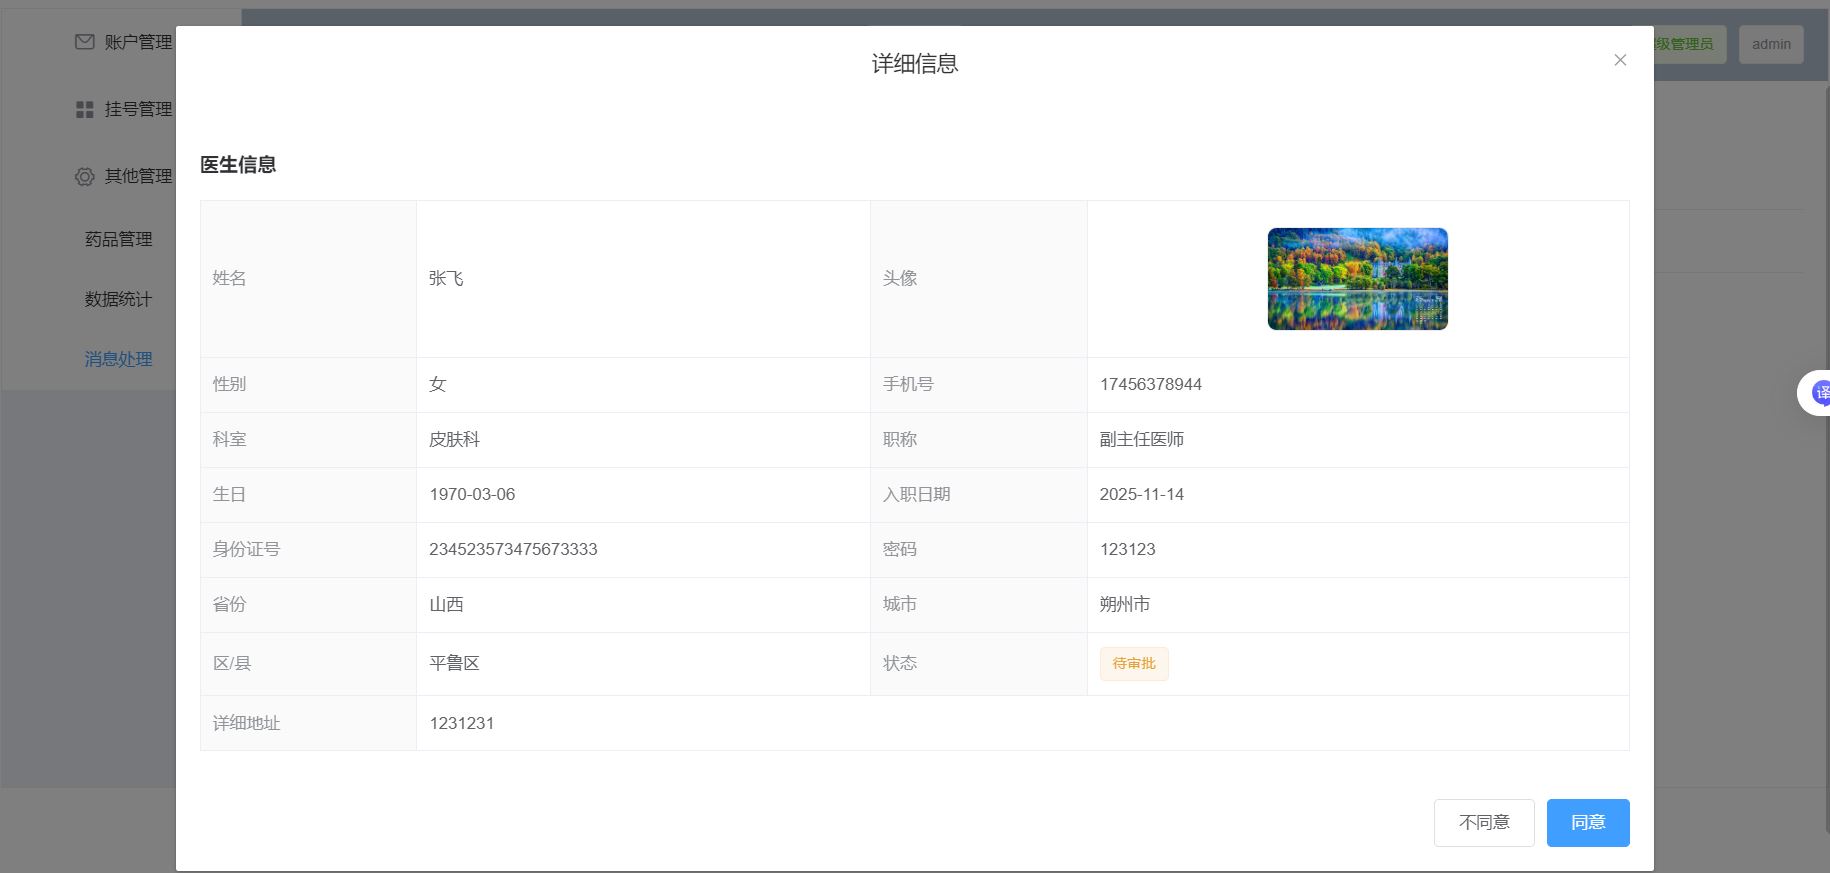Click the 详细地址 value 1231231
This screenshot has height=873, width=1830.
coord(461,724)
